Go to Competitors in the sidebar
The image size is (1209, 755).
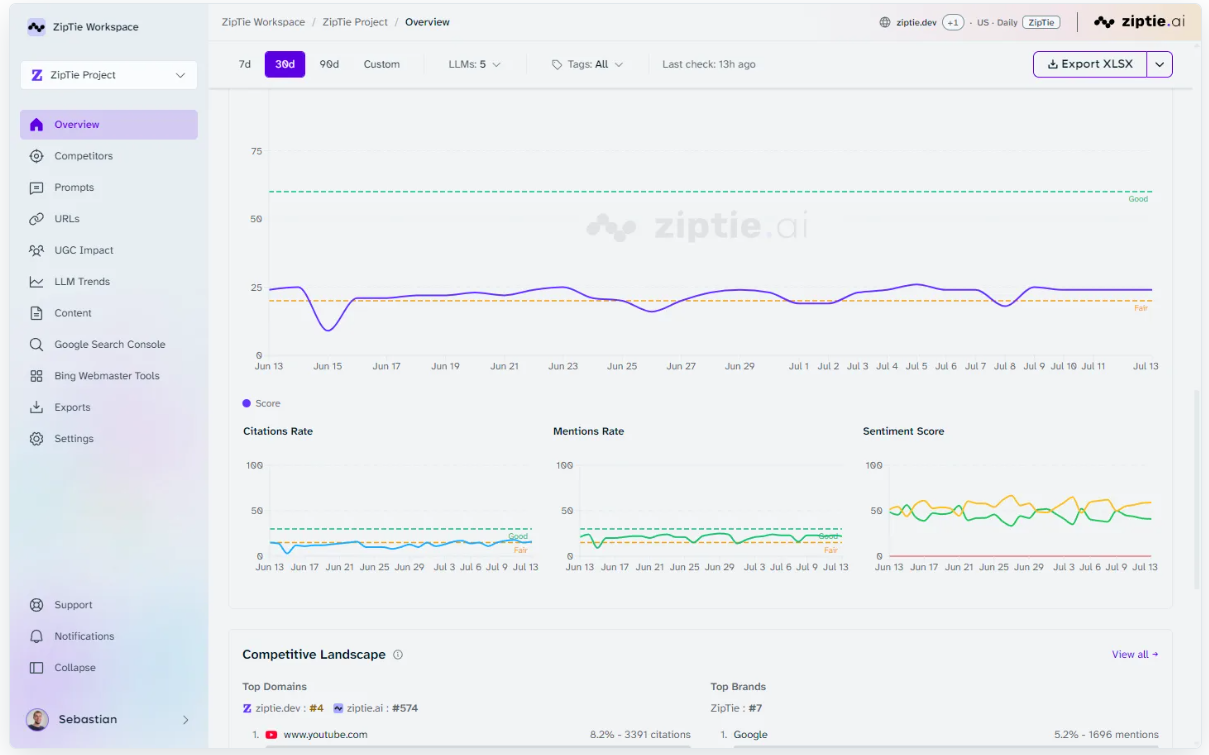(x=109, y=156)
